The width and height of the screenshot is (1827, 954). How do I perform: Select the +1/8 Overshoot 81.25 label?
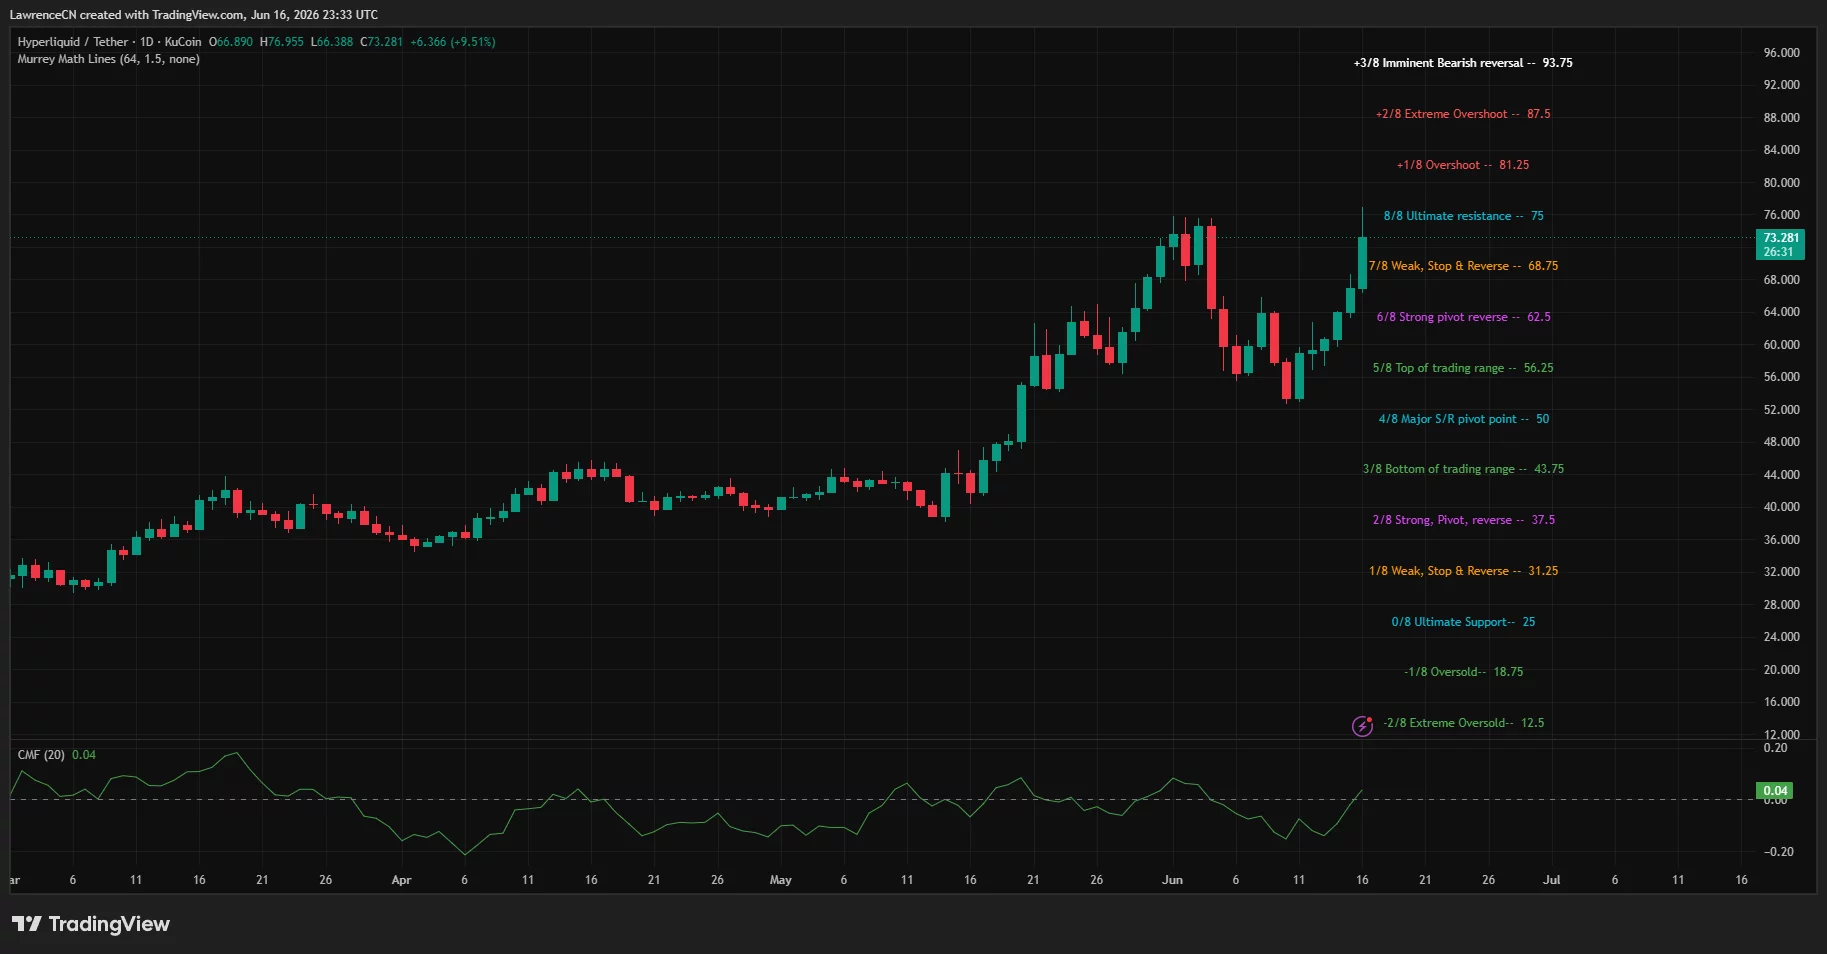1463,165
